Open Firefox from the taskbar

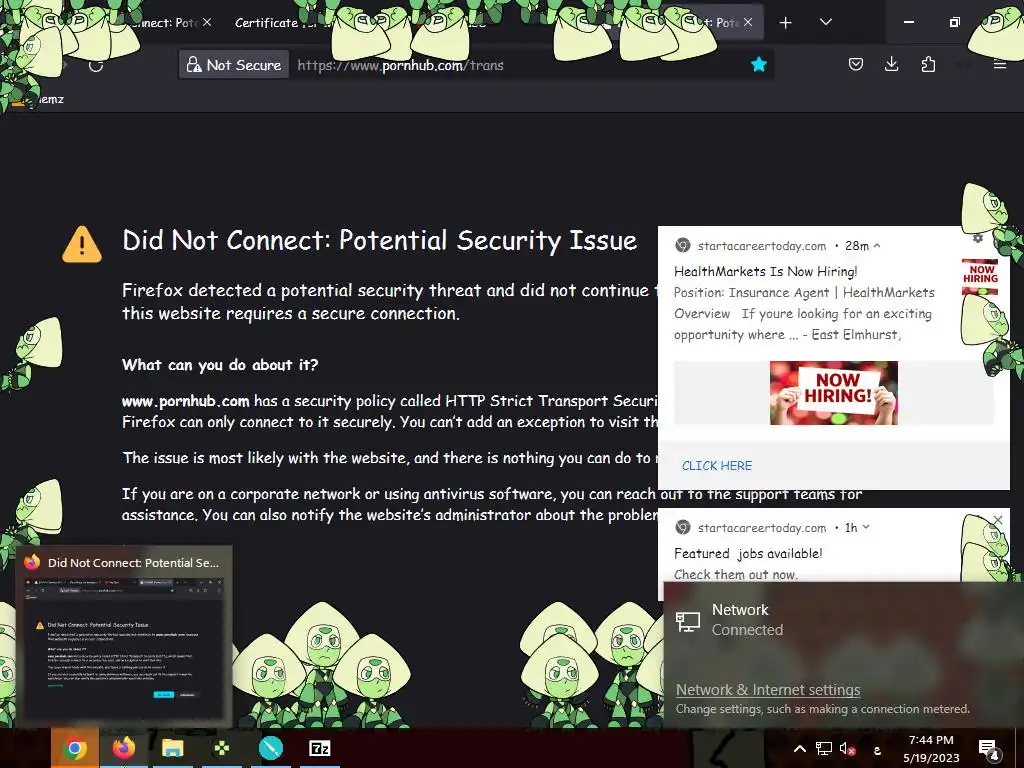123,748
